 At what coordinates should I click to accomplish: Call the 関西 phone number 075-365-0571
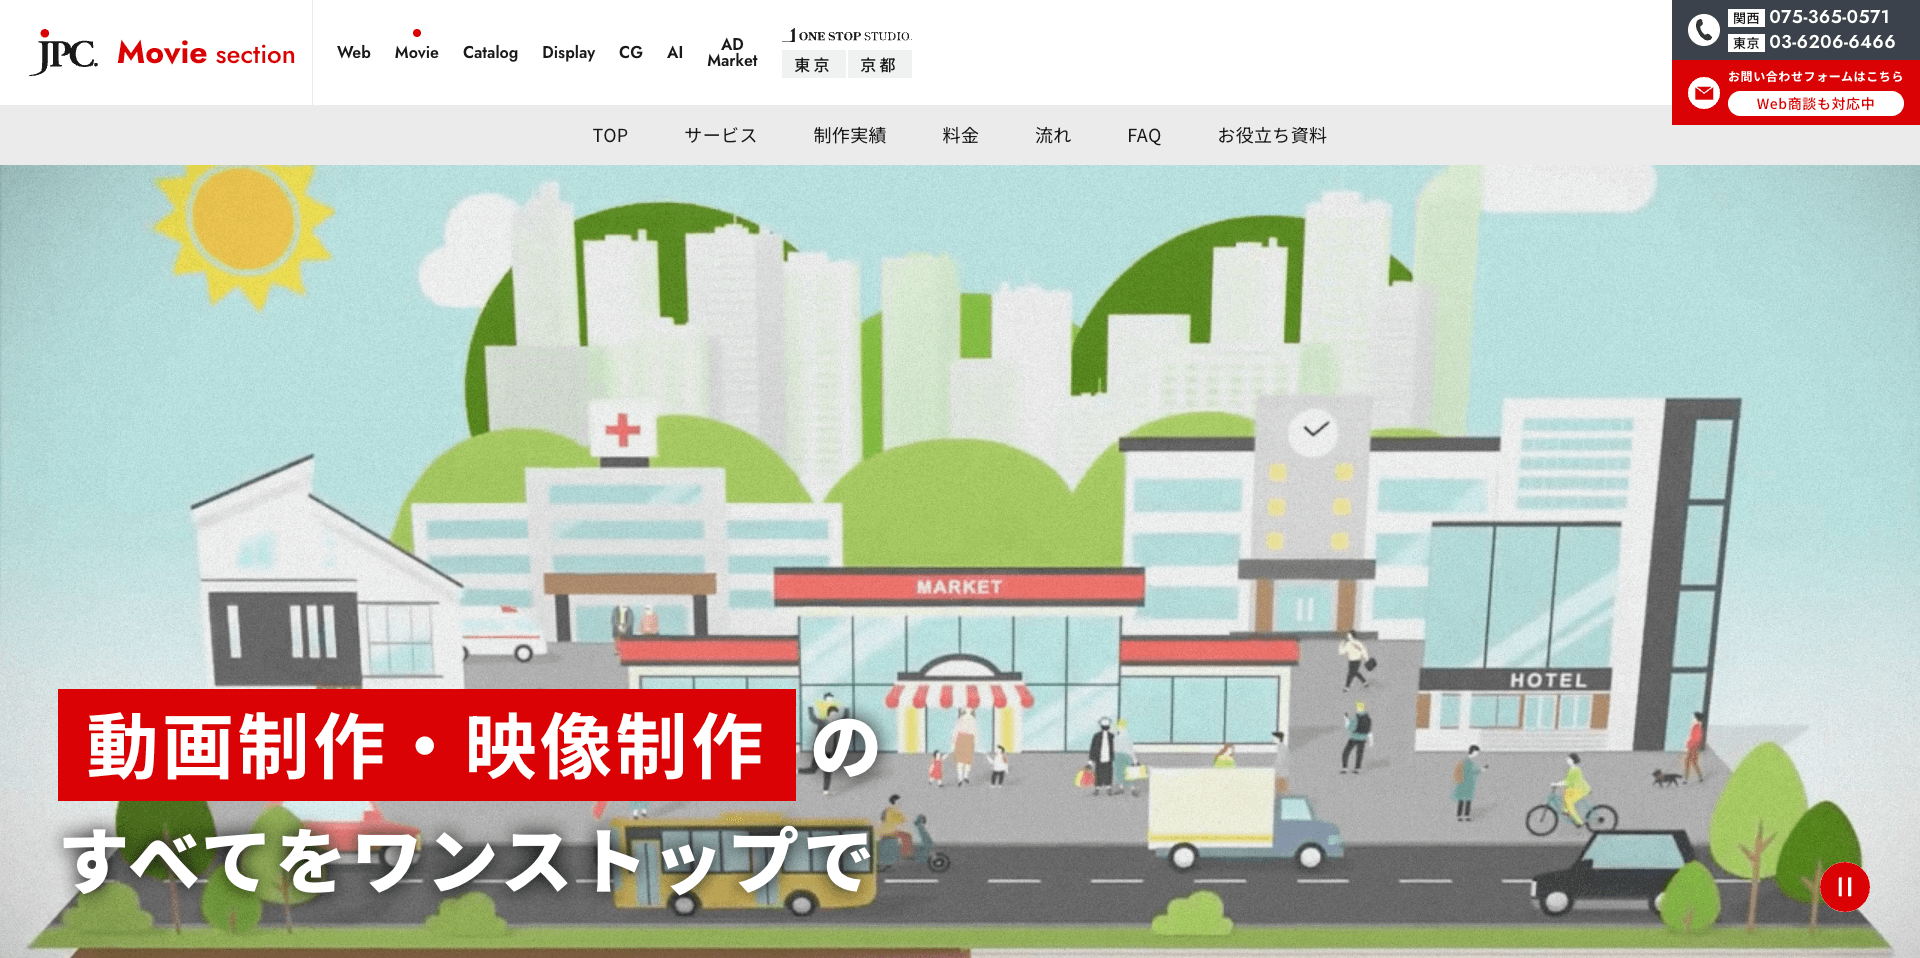(x=1828, y=17)
